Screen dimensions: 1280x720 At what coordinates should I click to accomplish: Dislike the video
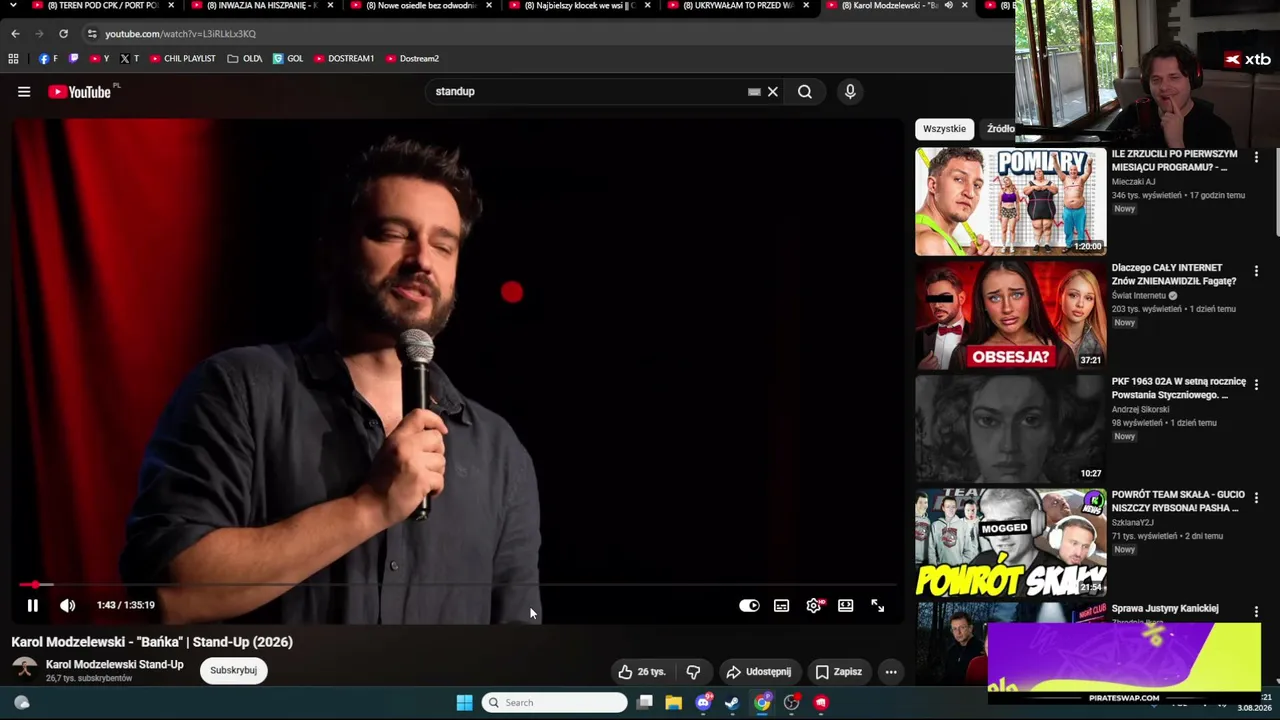(x=693, y=672)
